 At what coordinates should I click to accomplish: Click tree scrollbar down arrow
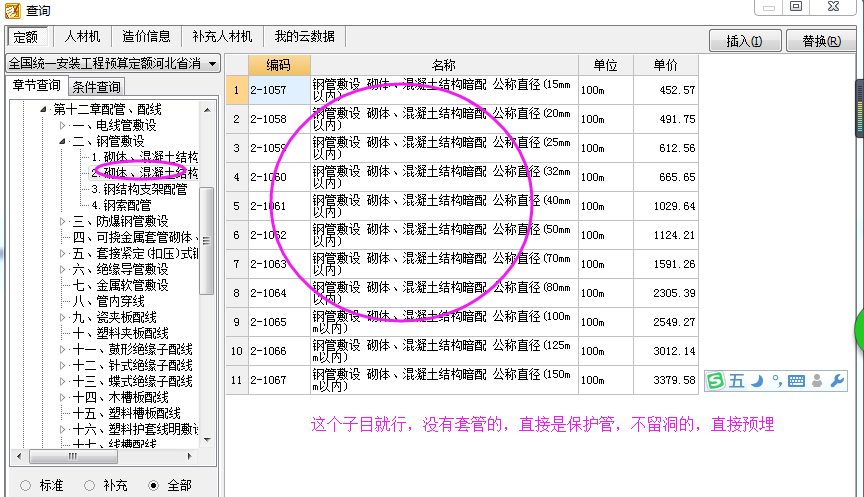click(207, 439)
